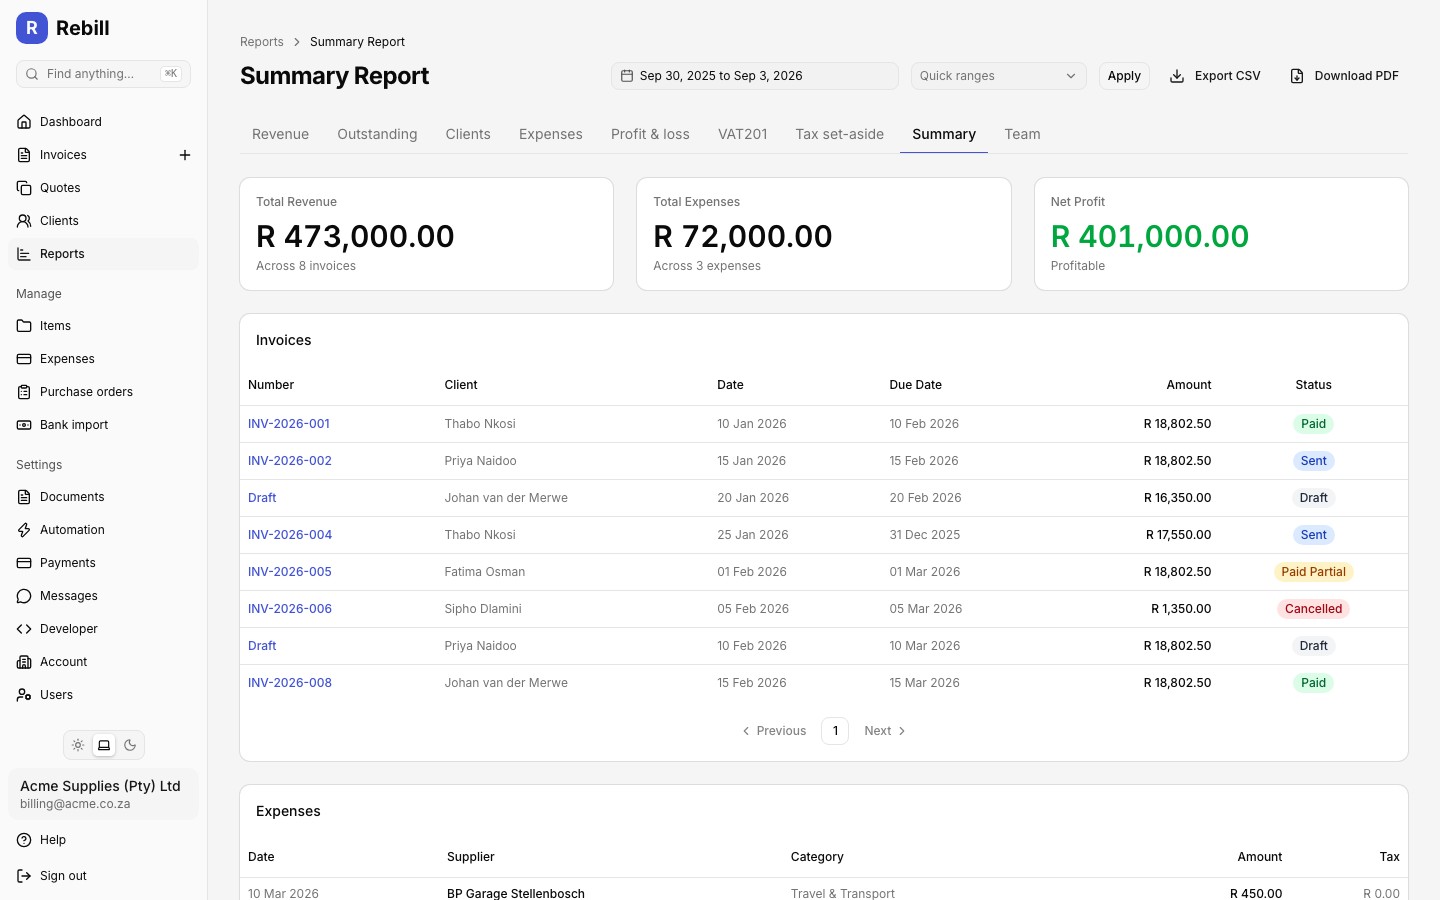
Task: Switch to the Expenses report tab
Action: [551, 134]
